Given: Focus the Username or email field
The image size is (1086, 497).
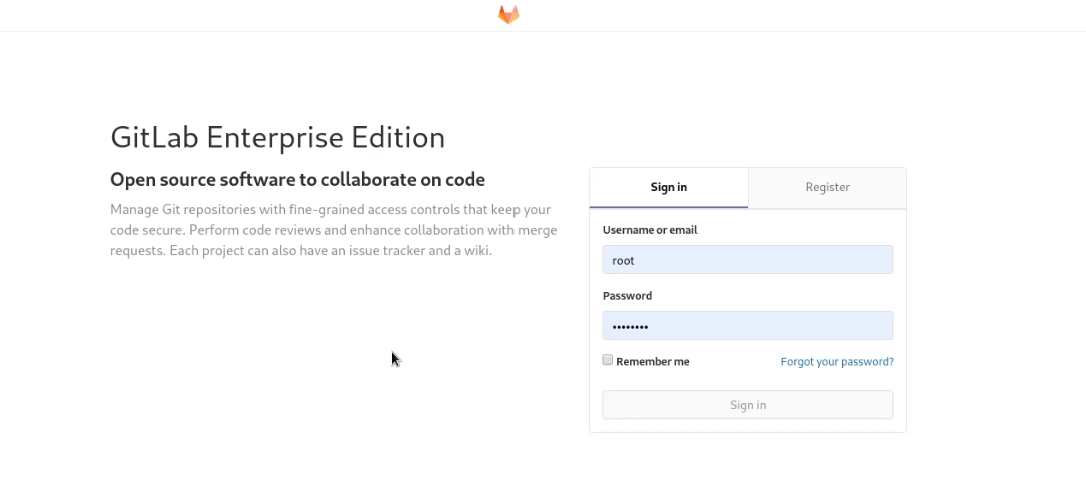Looking at the screenshot, I should pyautogui.click(x=747, y=260).
